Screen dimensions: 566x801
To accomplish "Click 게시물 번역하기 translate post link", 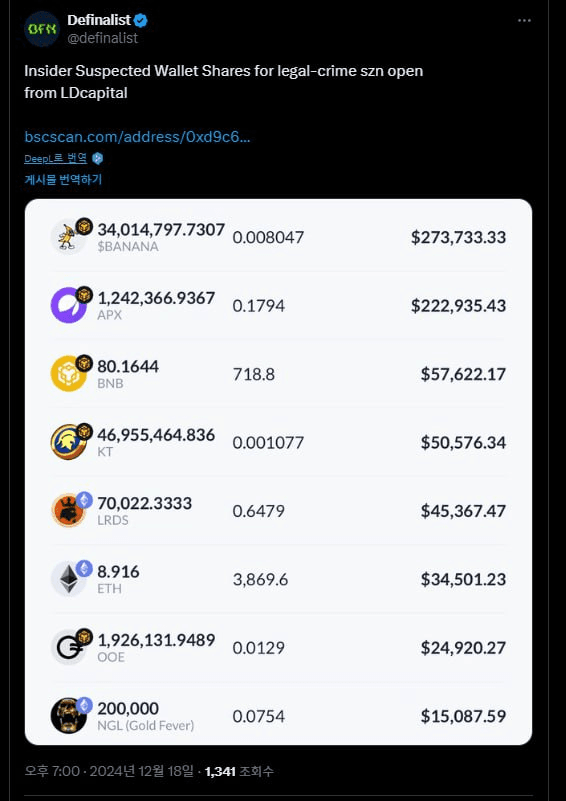I will coord(63,179).
